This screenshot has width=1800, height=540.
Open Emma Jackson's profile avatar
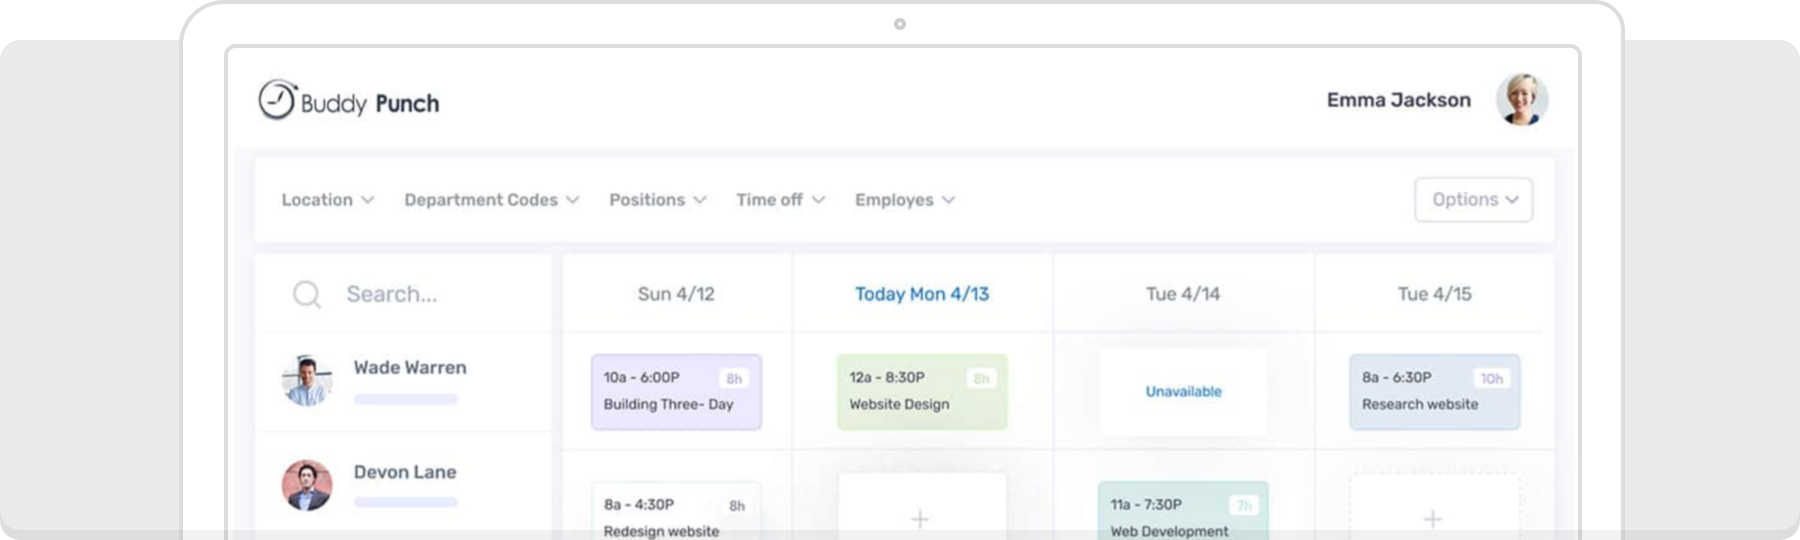1522,99
